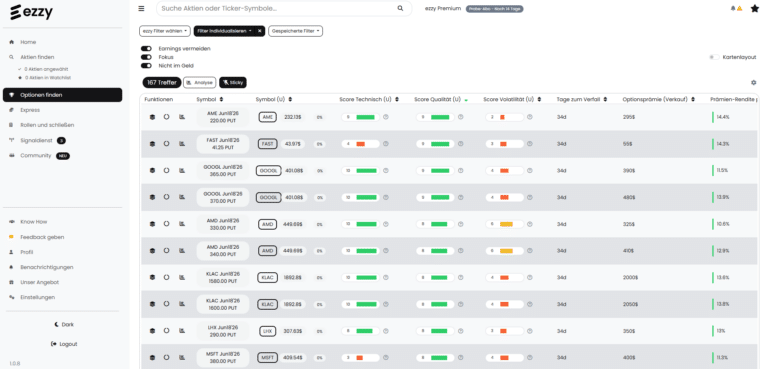This screenshot has width=768, height=369.
Task: Enable the Kartenlayout switch
Action: tap(714, 57)
